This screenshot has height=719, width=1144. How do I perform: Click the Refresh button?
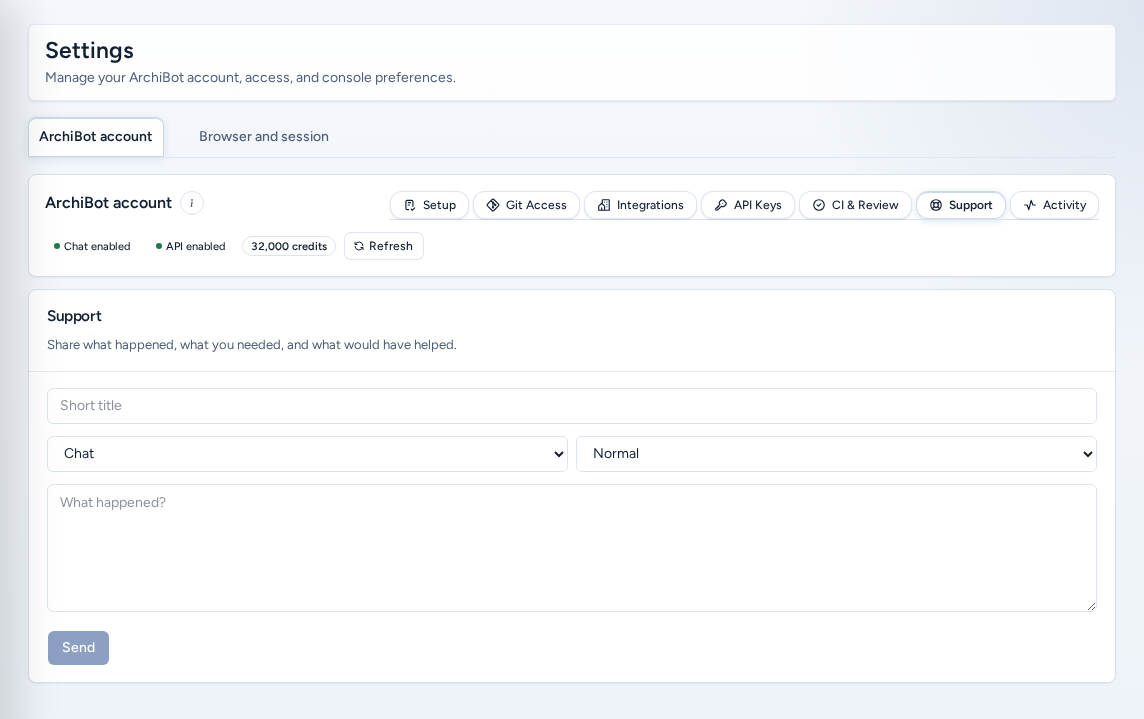point(384,246)
